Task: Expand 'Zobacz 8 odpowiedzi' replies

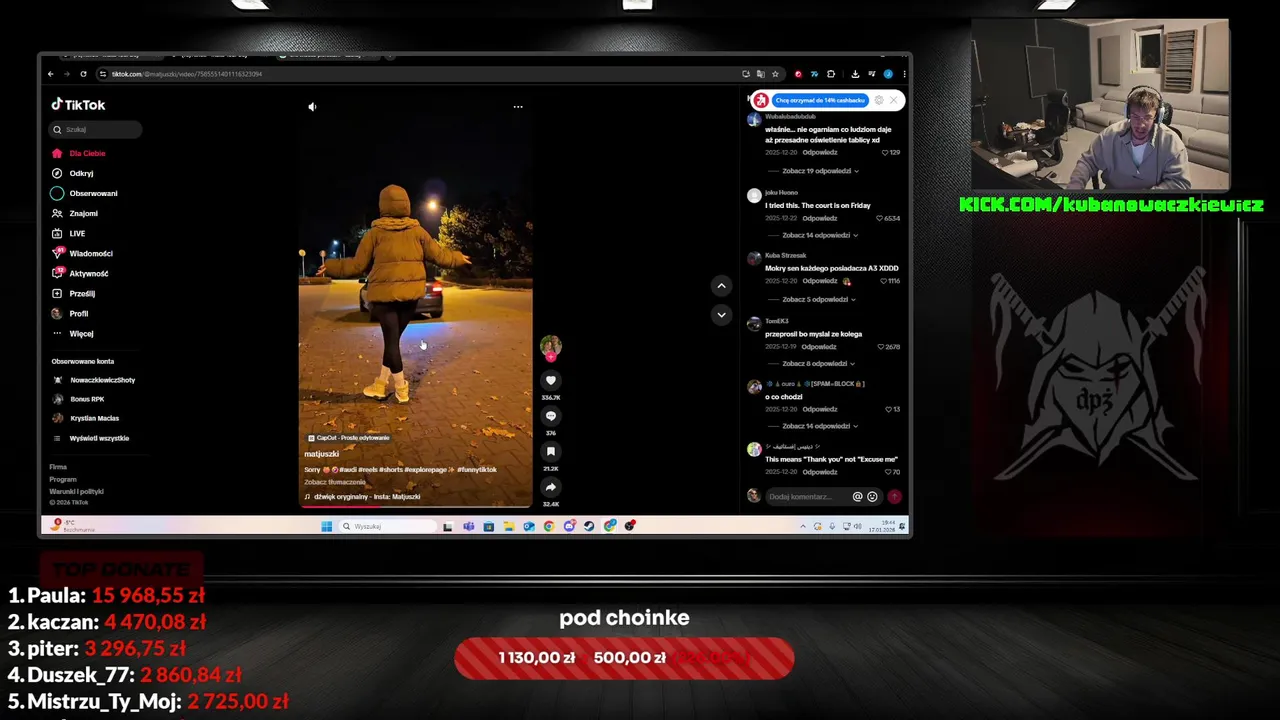Action: [x=819, y=363]
